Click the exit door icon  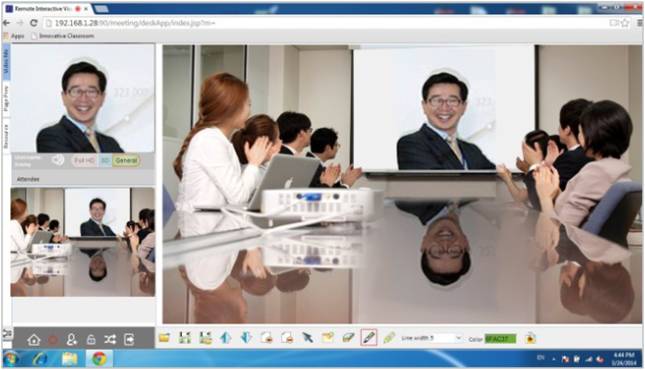(129, 340)
